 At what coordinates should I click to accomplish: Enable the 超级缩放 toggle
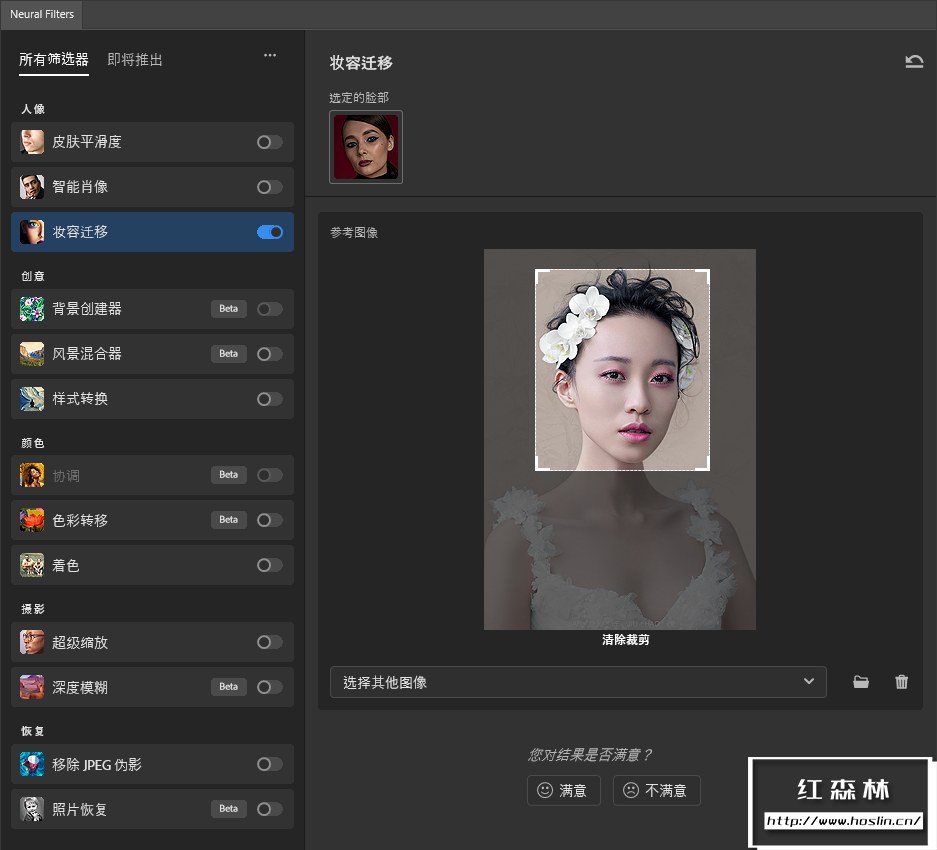pyautogui.click(x=270, y=642)
